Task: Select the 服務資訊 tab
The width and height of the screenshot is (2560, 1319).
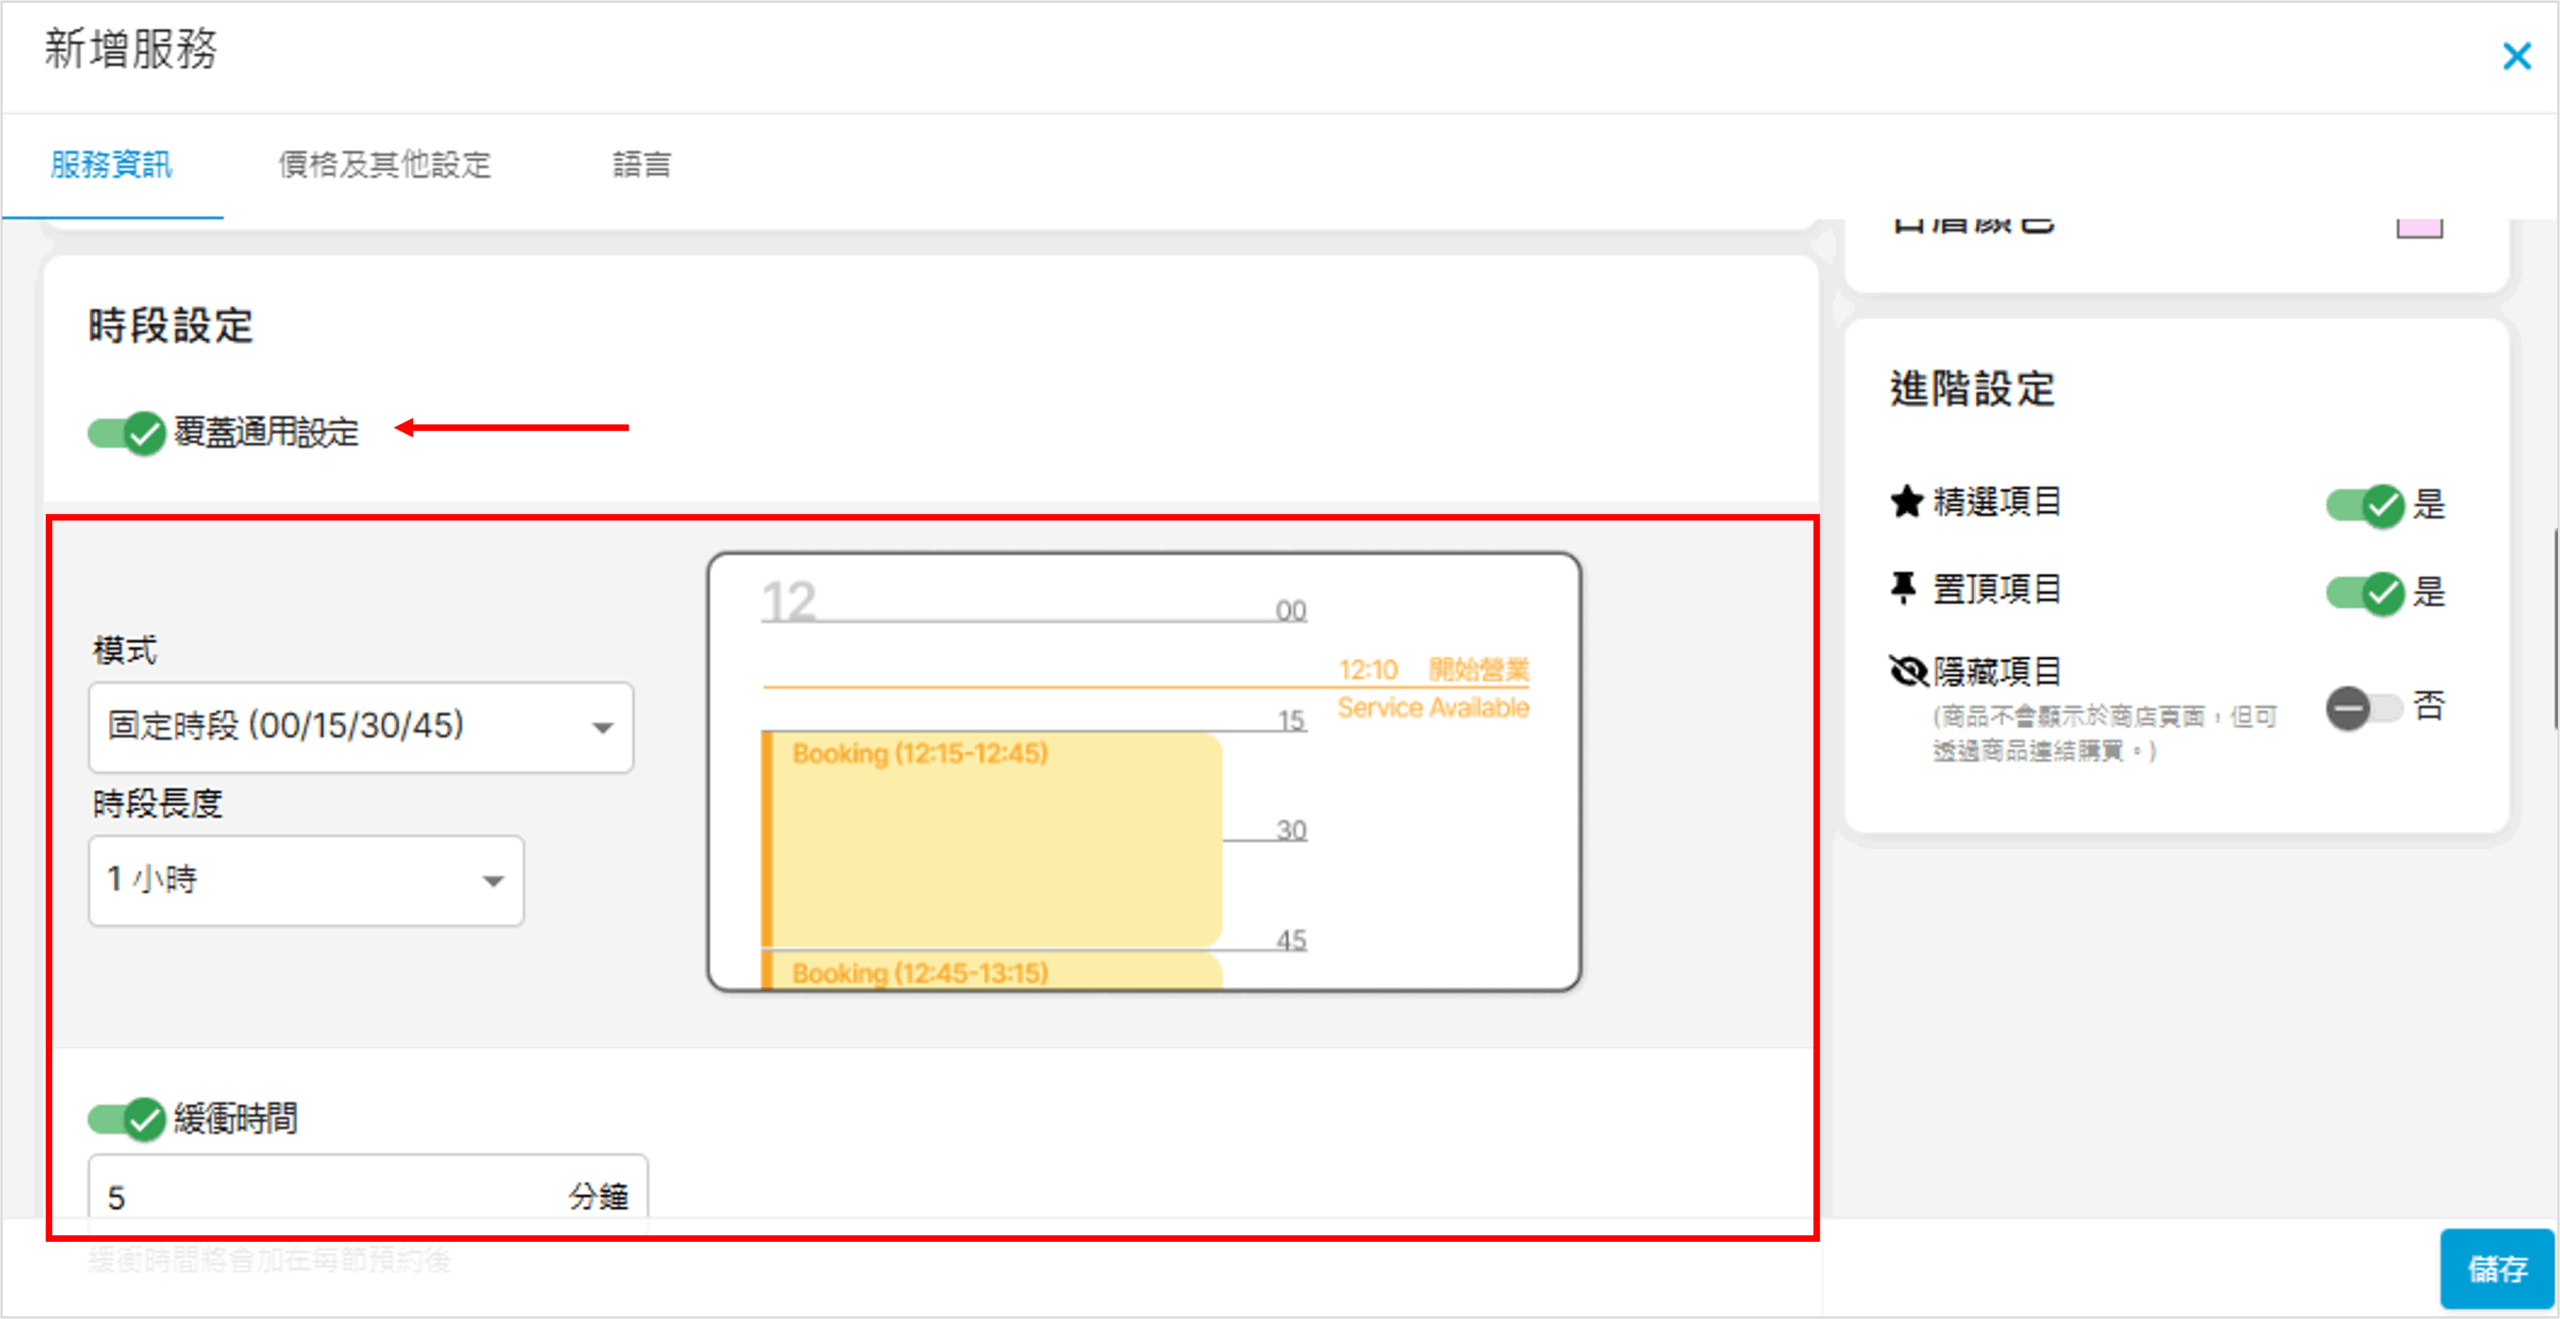Action: click(112, 165)
